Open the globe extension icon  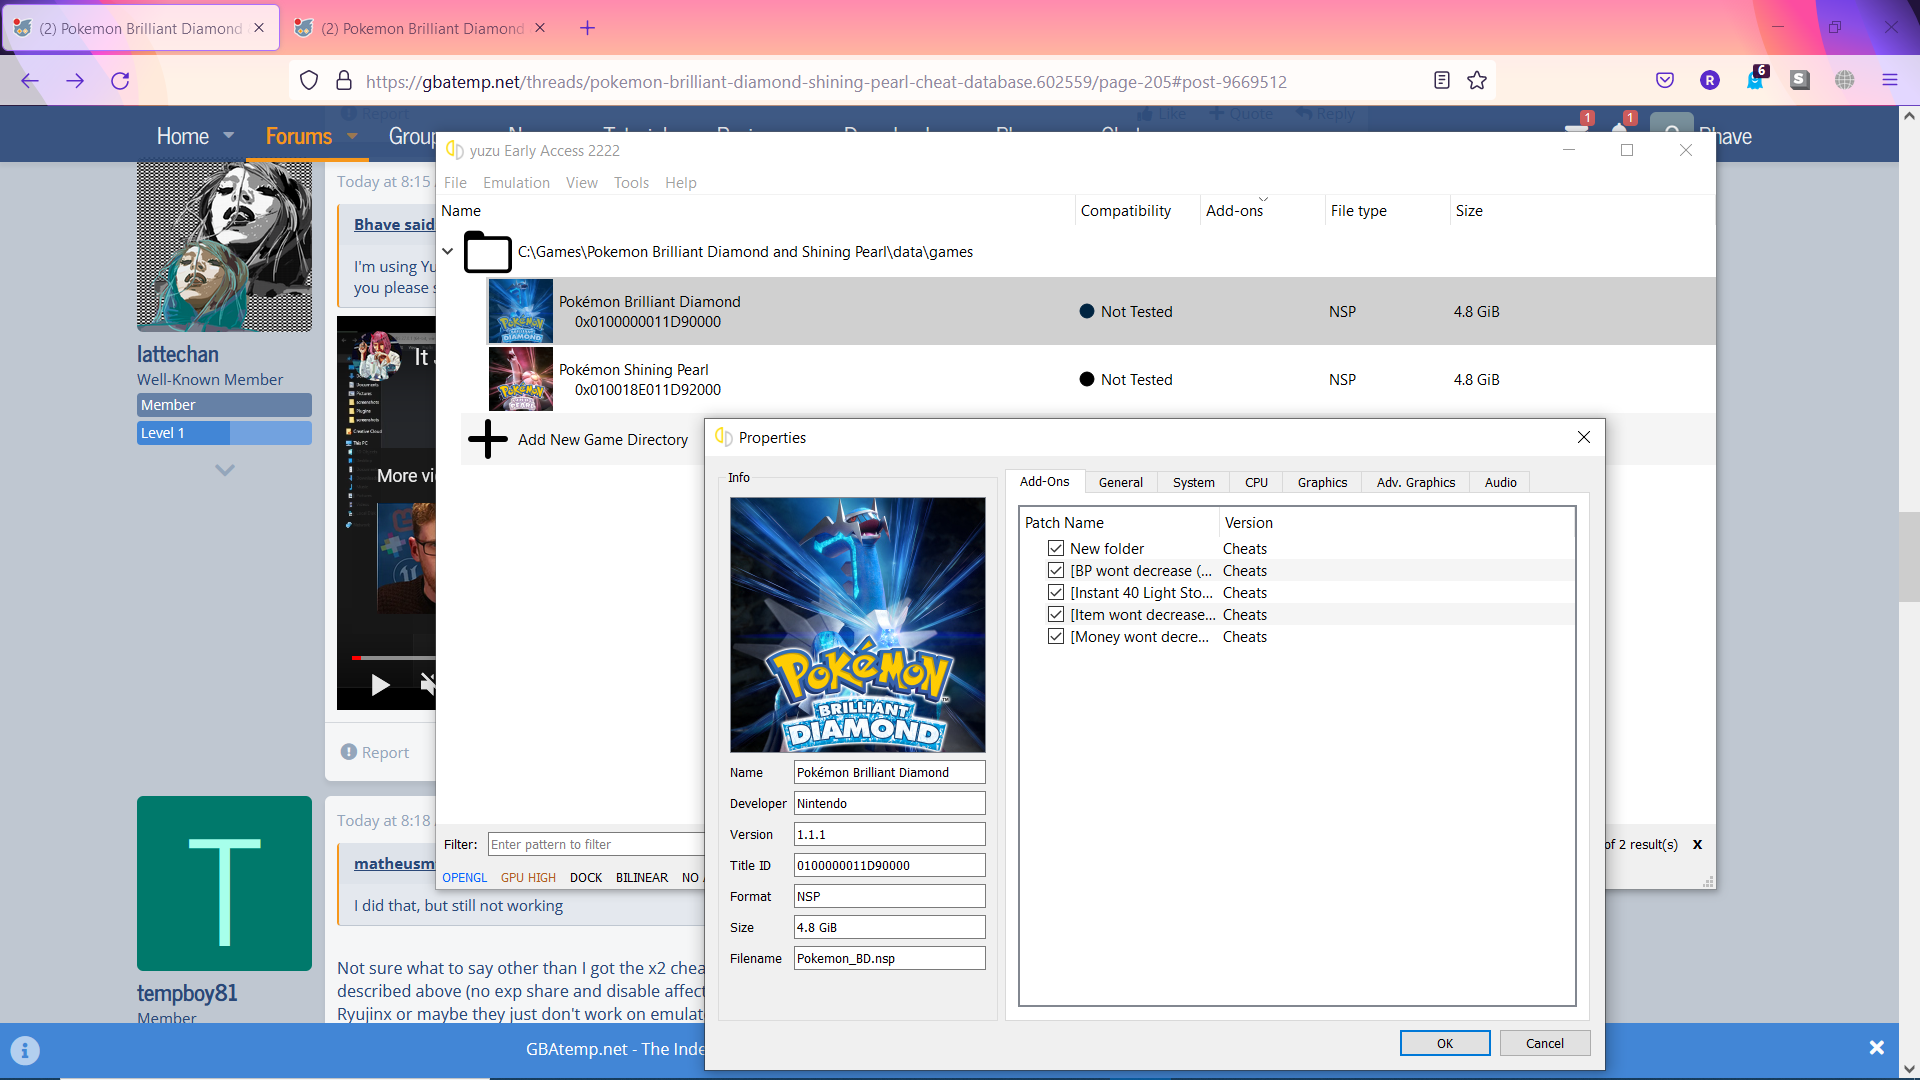1845,81
